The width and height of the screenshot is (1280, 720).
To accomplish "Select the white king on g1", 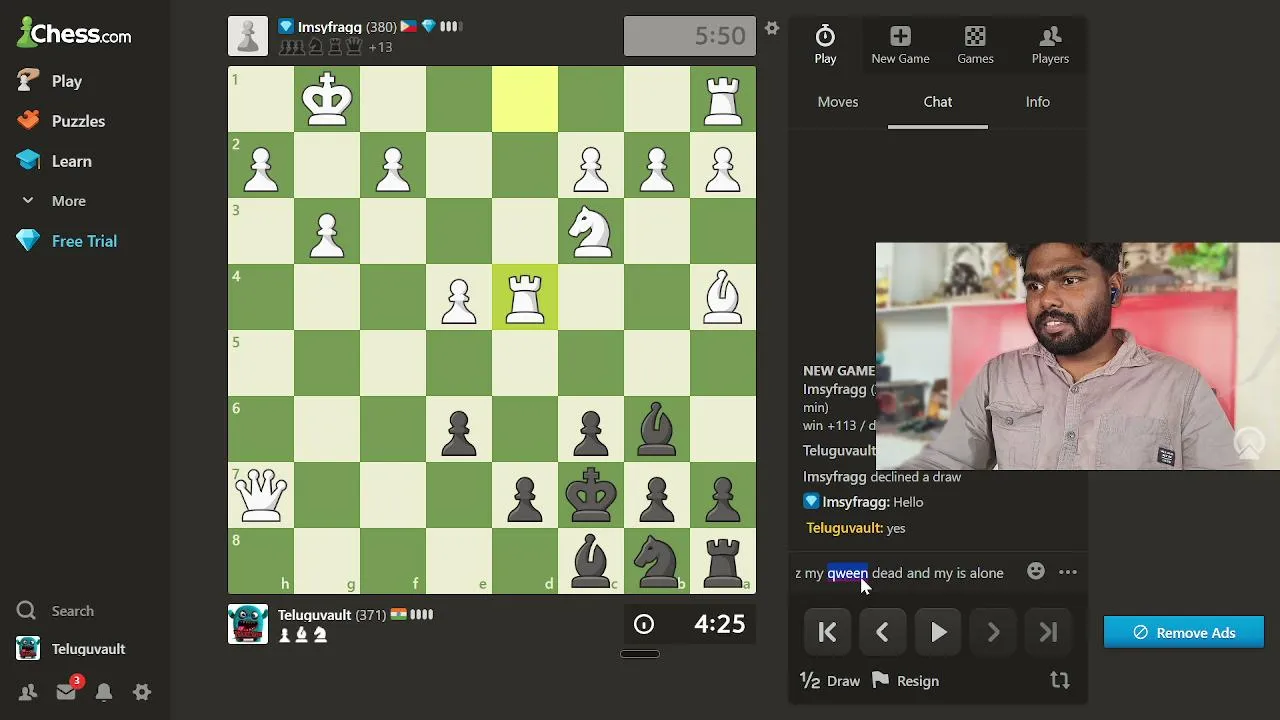I will pos(327,99).
